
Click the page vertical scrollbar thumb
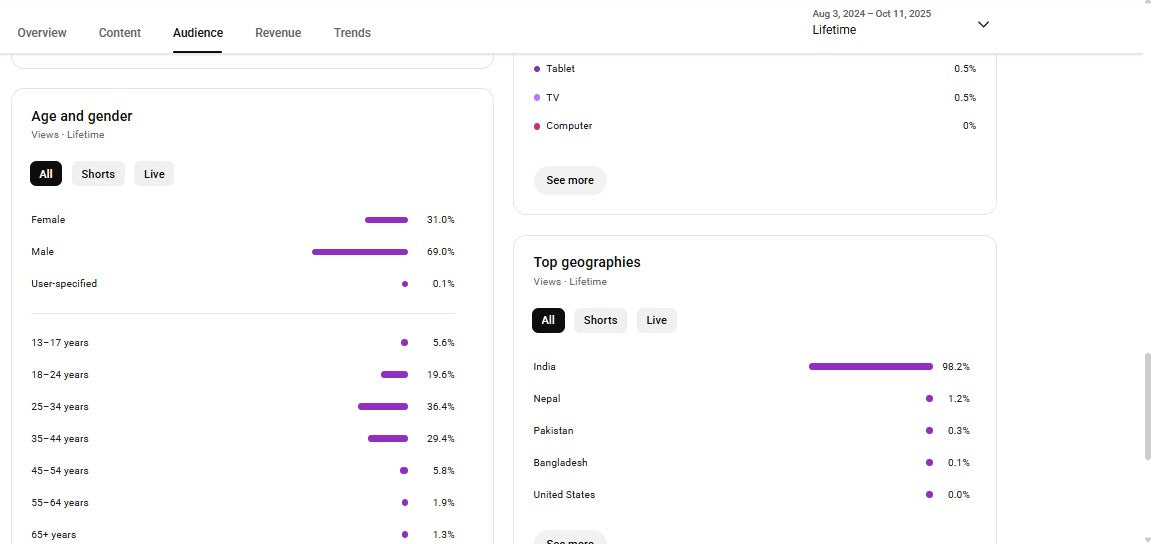coord(1146,405)
